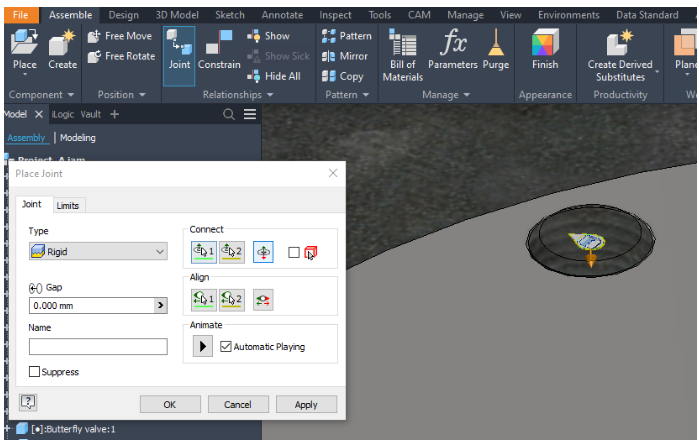This screenshot has width=699, height=447.
Task: Click Cancel in Place Joint dialog
Action: pyautogui.click(x=237, y=404)
